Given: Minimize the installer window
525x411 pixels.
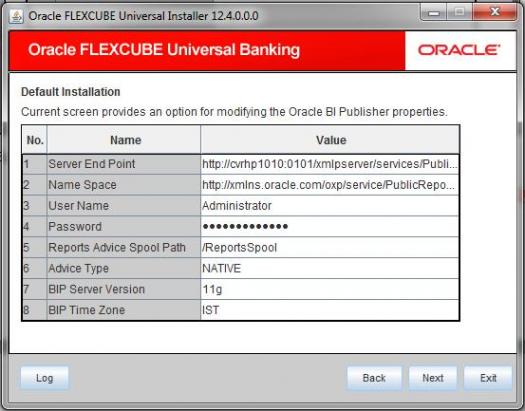Looking at the screenshot, I should pyautogui.click(x=434, y=13).
